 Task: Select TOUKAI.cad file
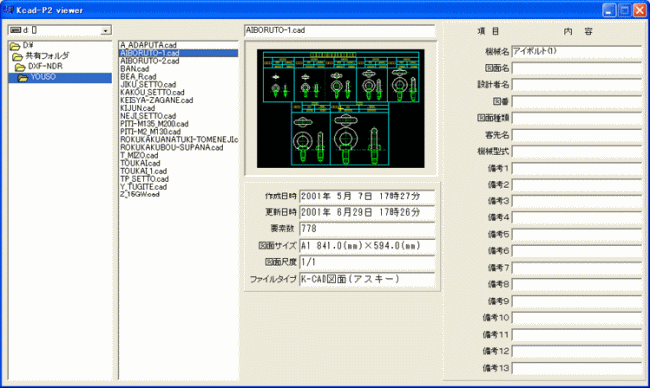coord(140,163)
